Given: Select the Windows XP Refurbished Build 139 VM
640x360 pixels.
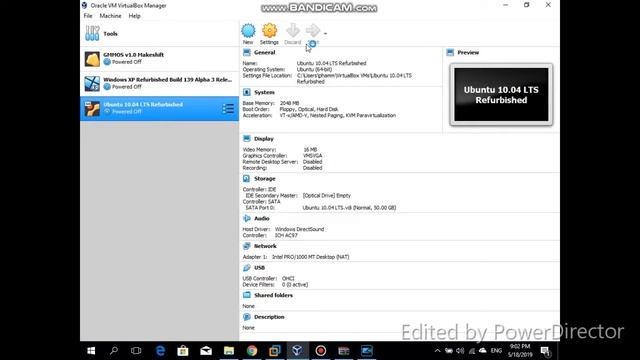Looking at the screenshot, I should [159, 84].
